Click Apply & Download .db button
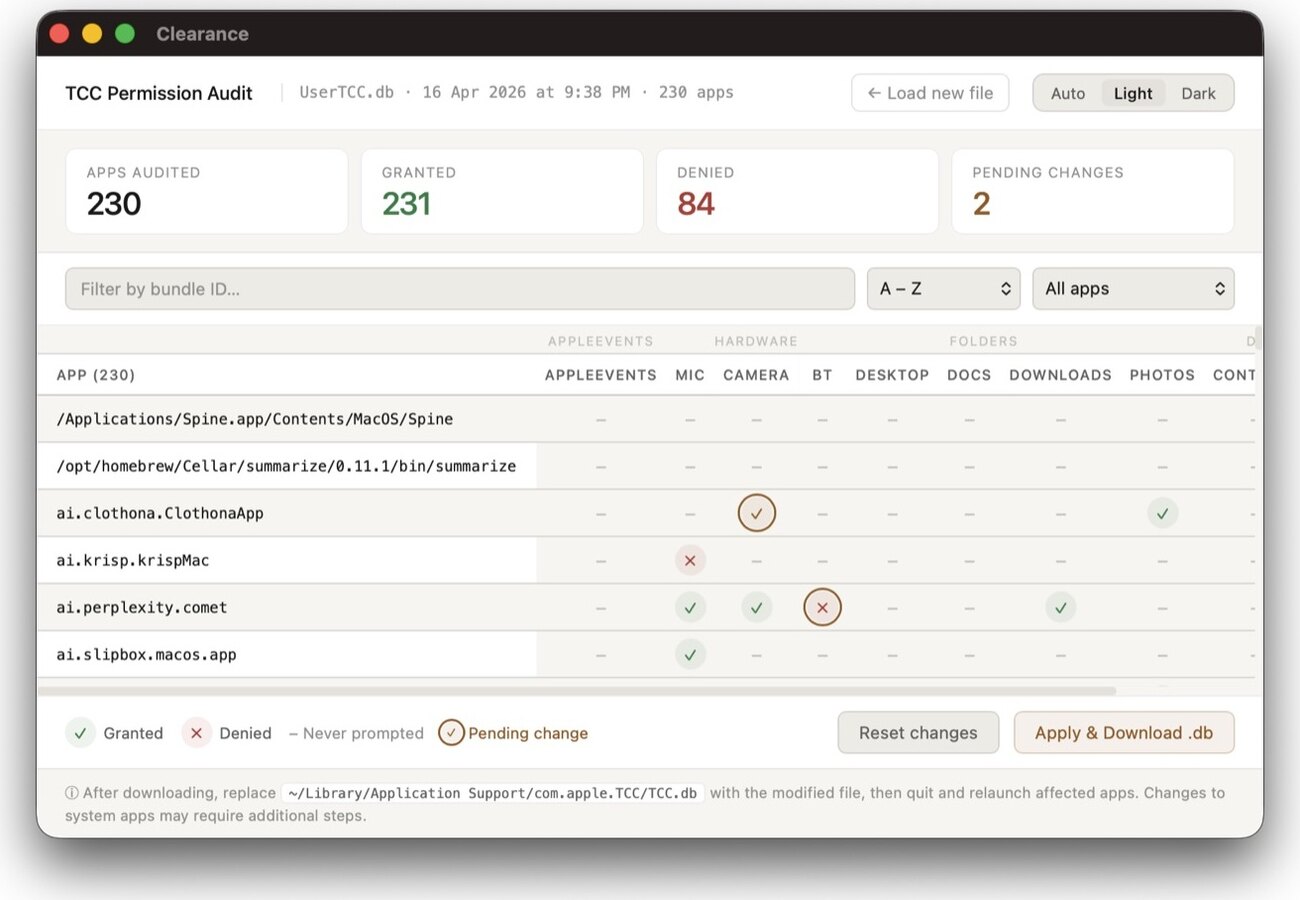Image resolution: width=1300 pixels, height=900 pixels. coord(1124,733)
